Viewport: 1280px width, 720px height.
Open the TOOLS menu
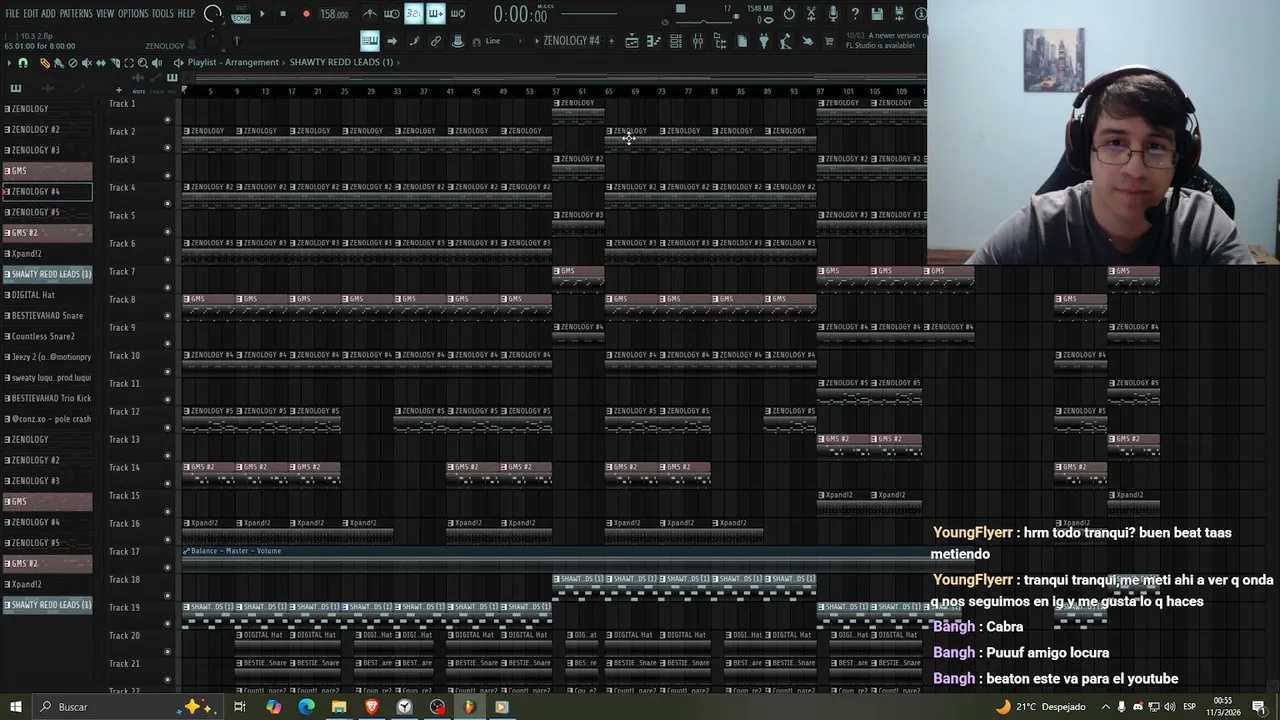[x=163, y=14]
